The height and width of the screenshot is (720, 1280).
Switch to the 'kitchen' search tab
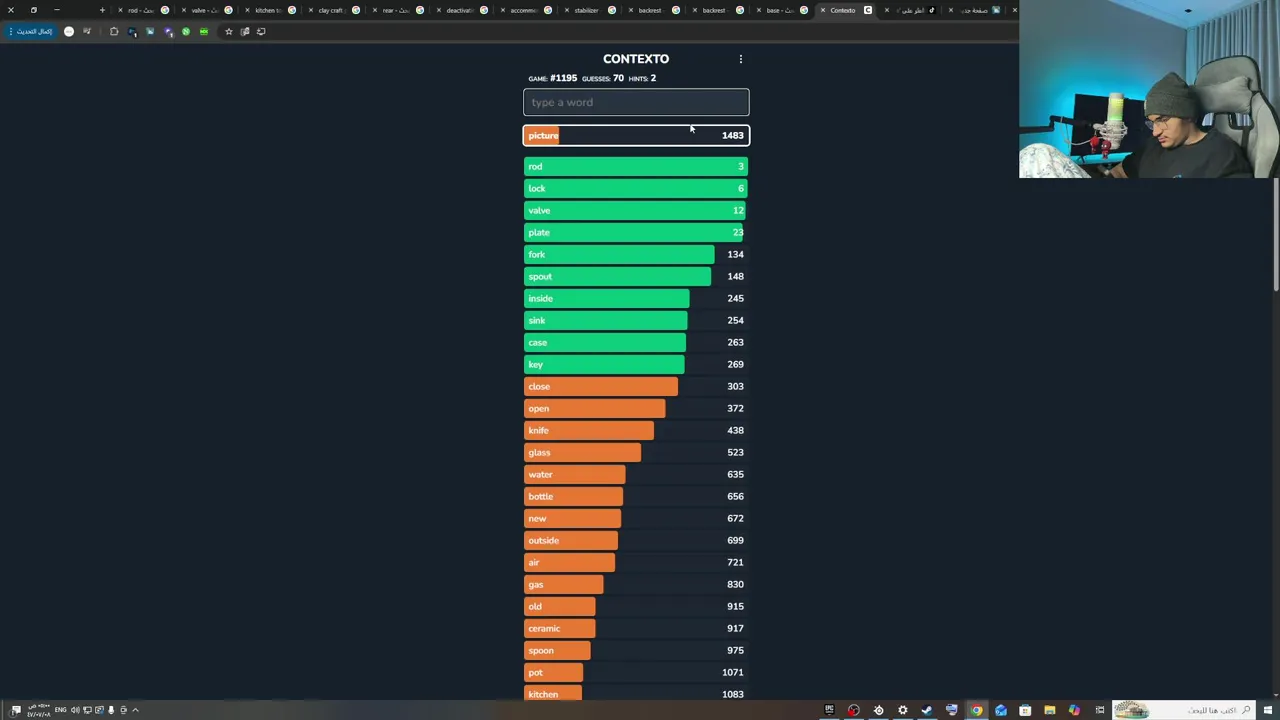click(268, 10)
